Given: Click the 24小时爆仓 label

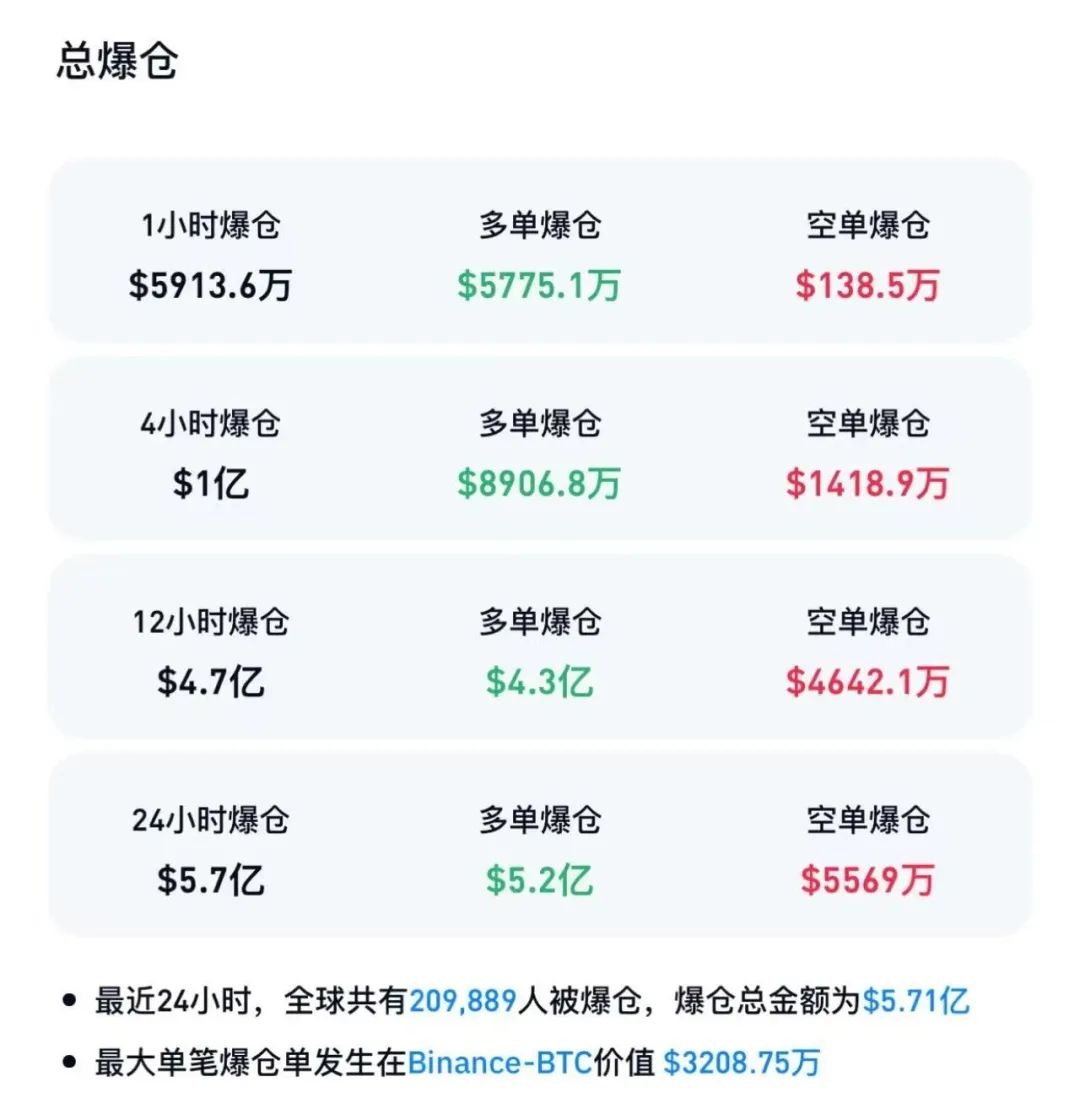Looking at the screenshot, I should (210, 820).
